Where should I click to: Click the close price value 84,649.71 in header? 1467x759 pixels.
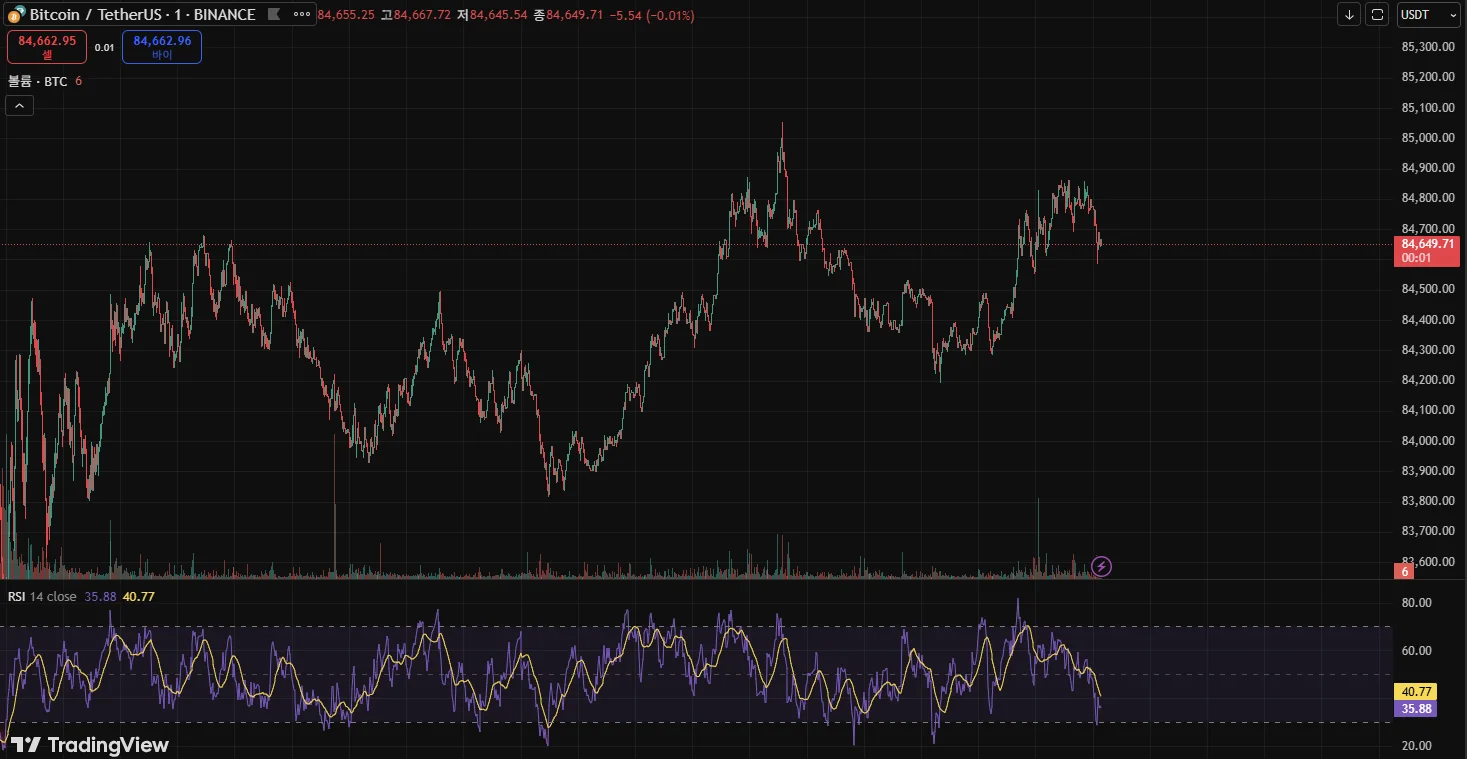click(x=575, y=15)
